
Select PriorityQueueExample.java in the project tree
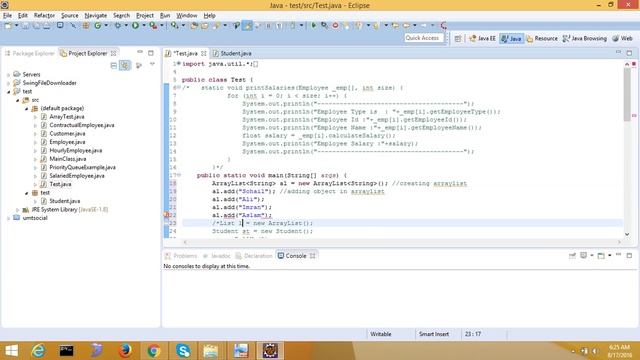pyautogui.click(x=82, y=167)
